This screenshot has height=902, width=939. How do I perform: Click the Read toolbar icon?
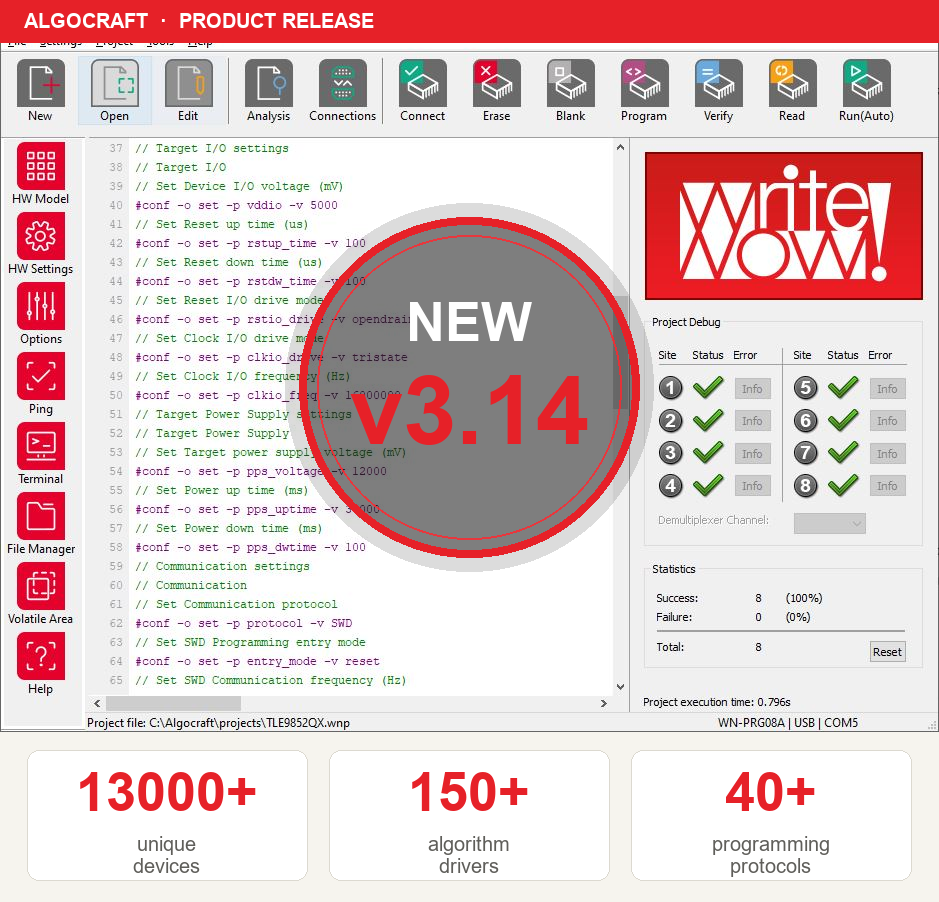pyautogui.click(x=792, y=83)
